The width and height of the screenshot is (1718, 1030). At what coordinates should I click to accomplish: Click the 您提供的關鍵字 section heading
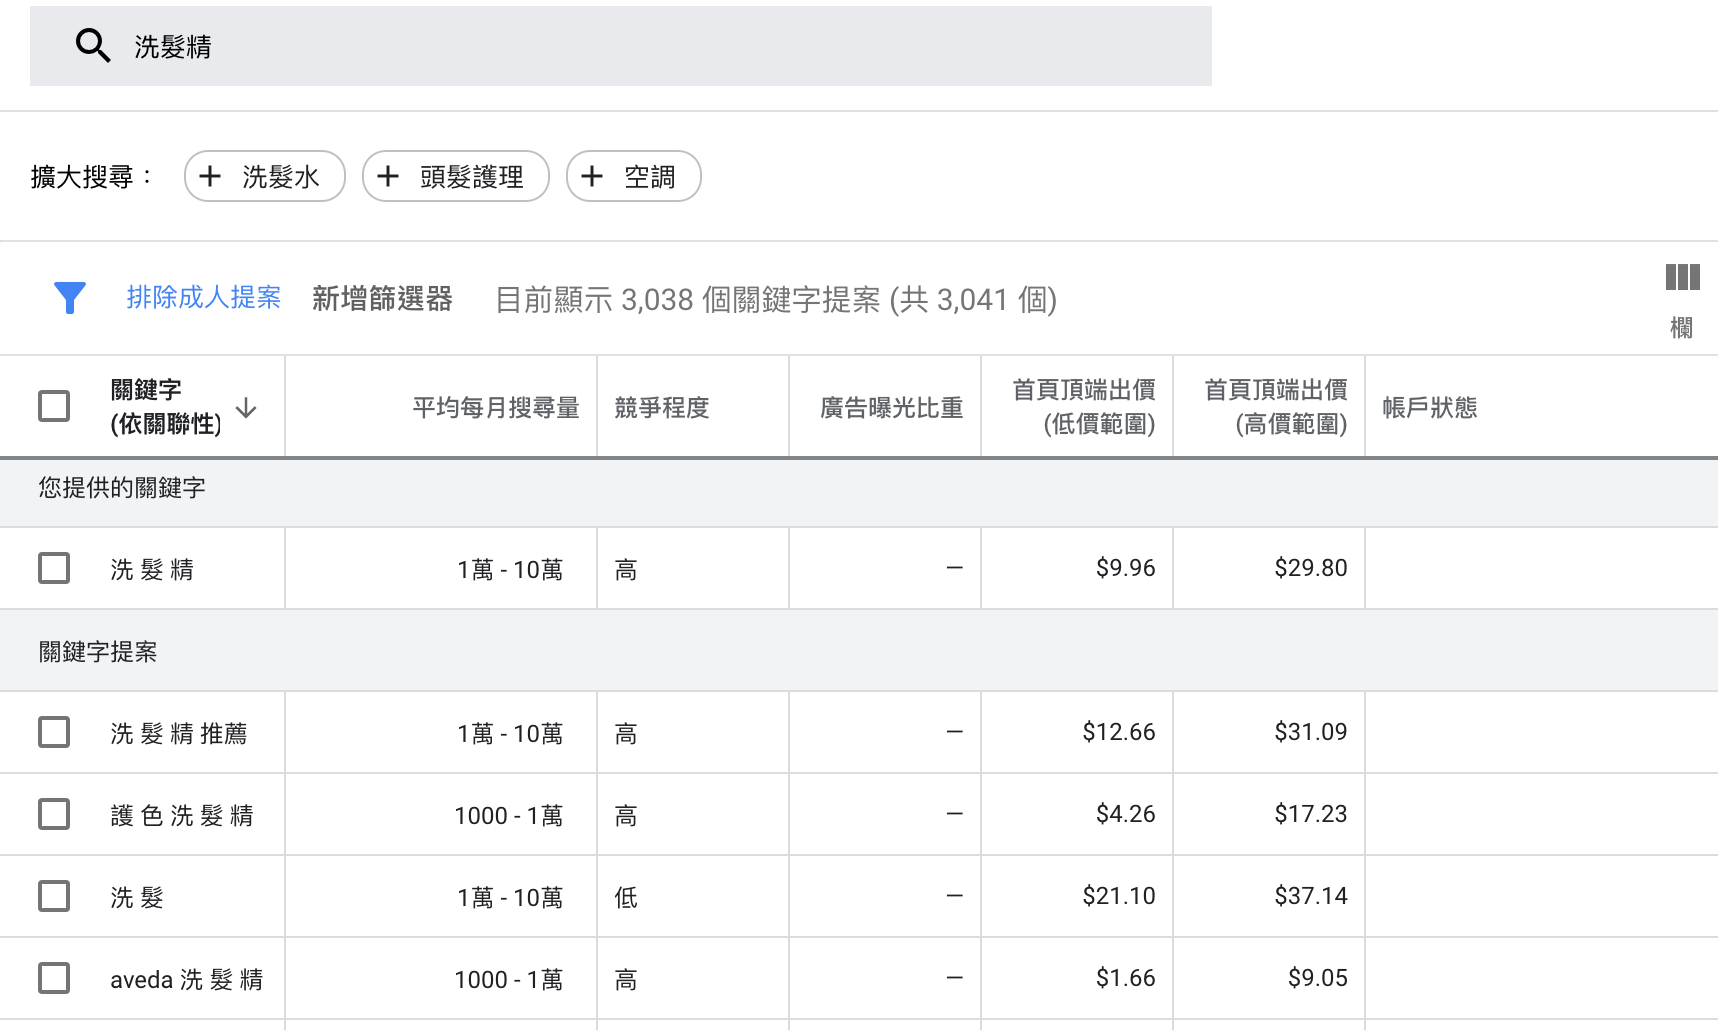122,487
